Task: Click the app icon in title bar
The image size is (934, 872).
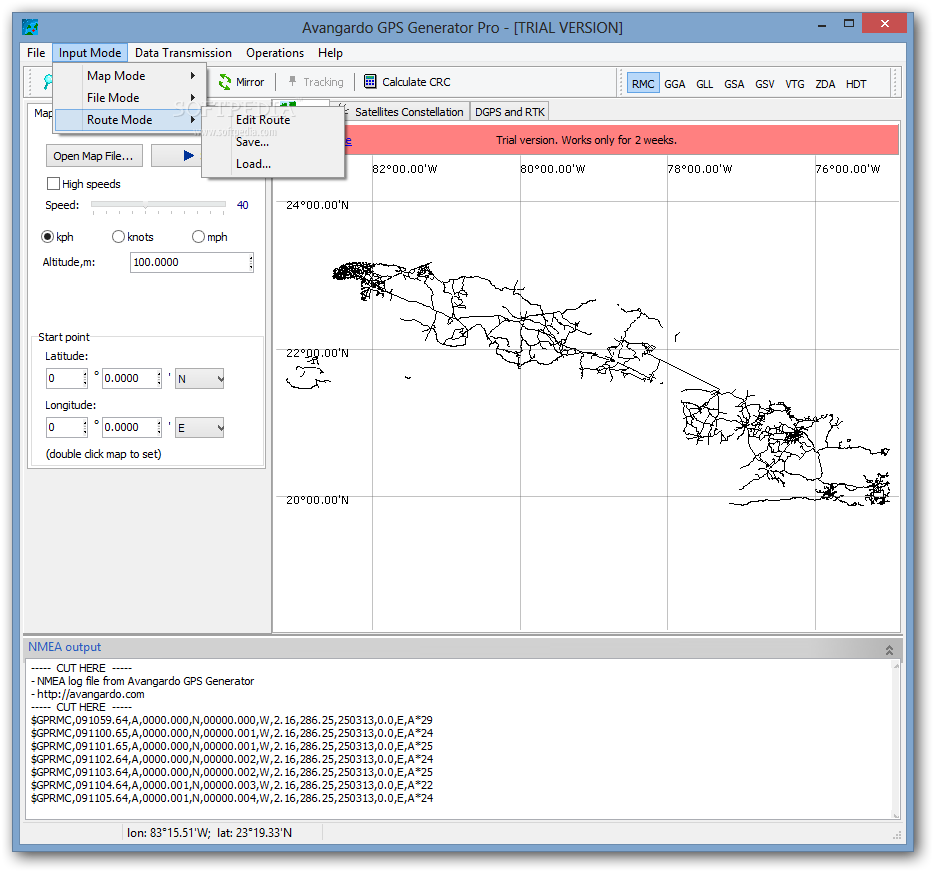Action: tap(30, 27)
